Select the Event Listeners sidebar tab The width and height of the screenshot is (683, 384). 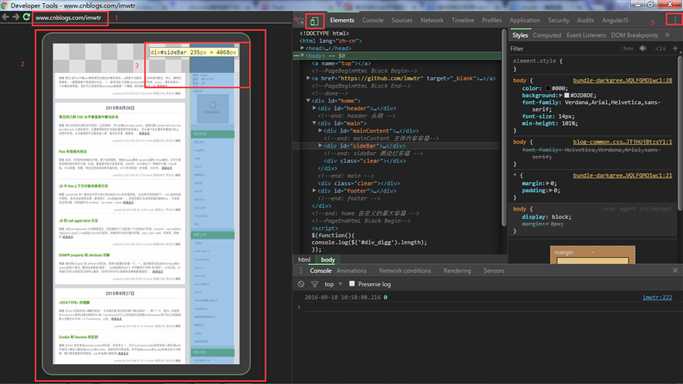(586, 36)
